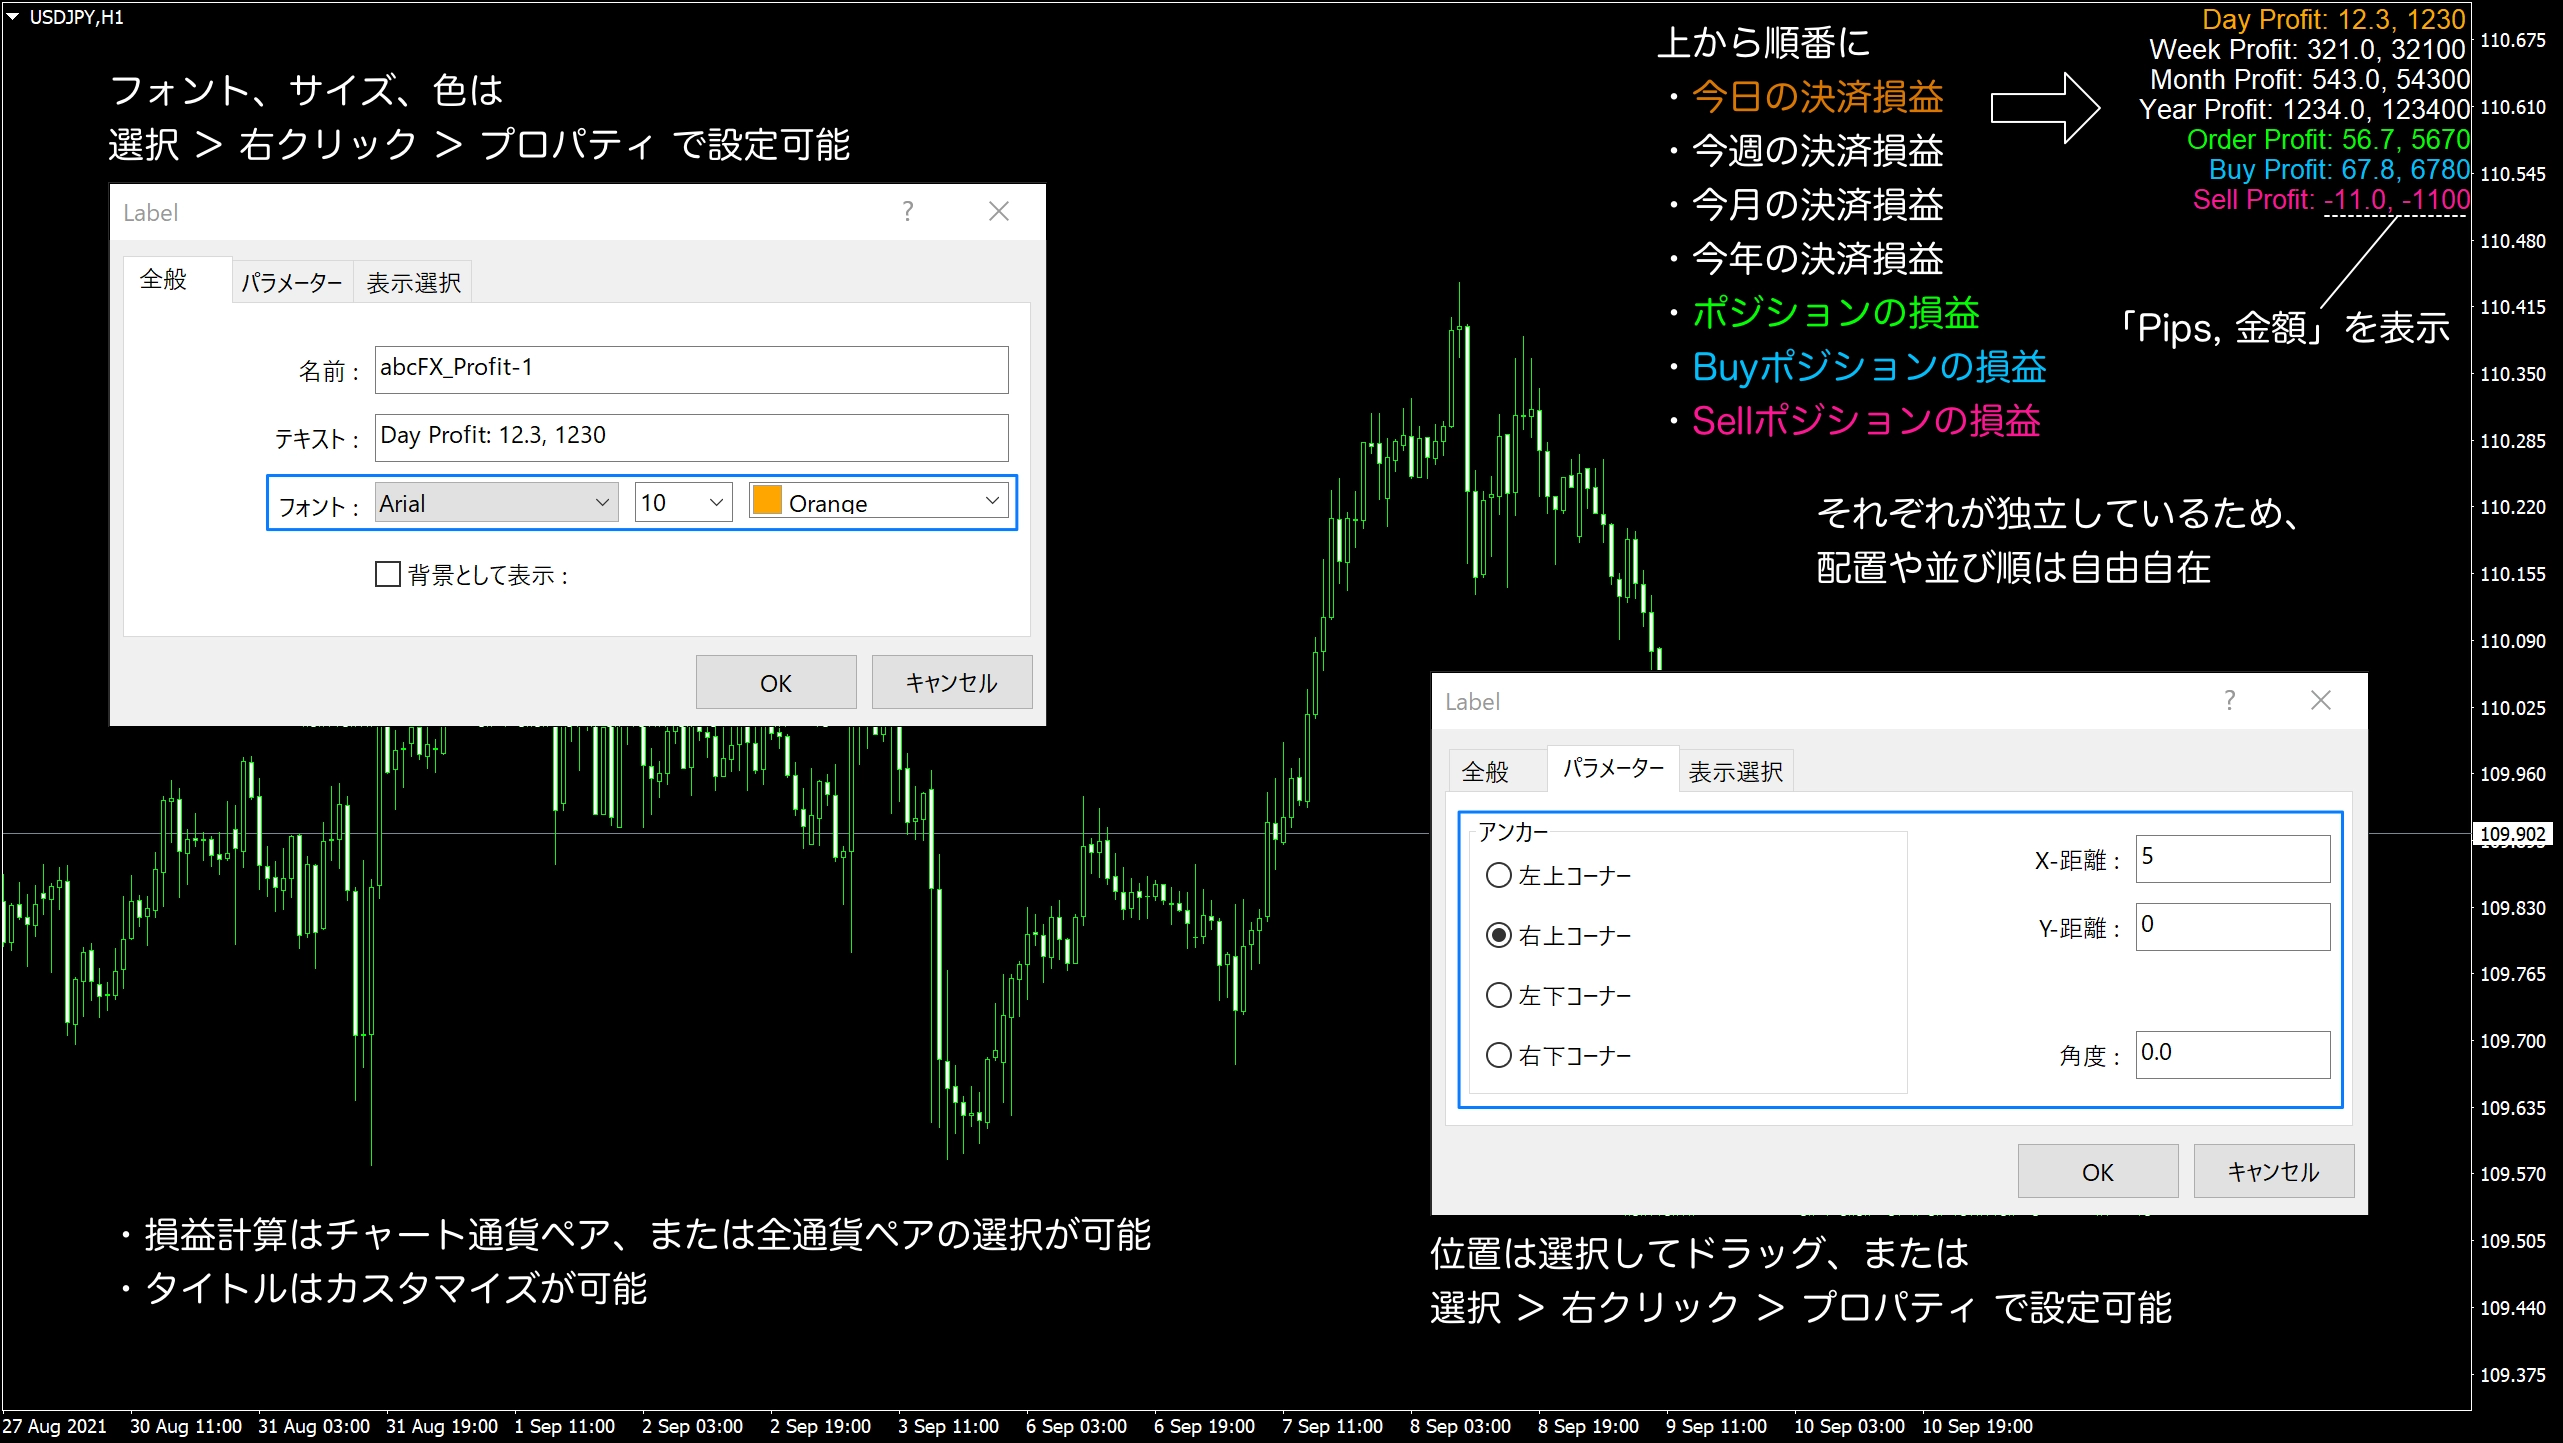Open the Arial font dropdown
The height and width of the screenshot is (1443, 2563).
pos(496,502)
